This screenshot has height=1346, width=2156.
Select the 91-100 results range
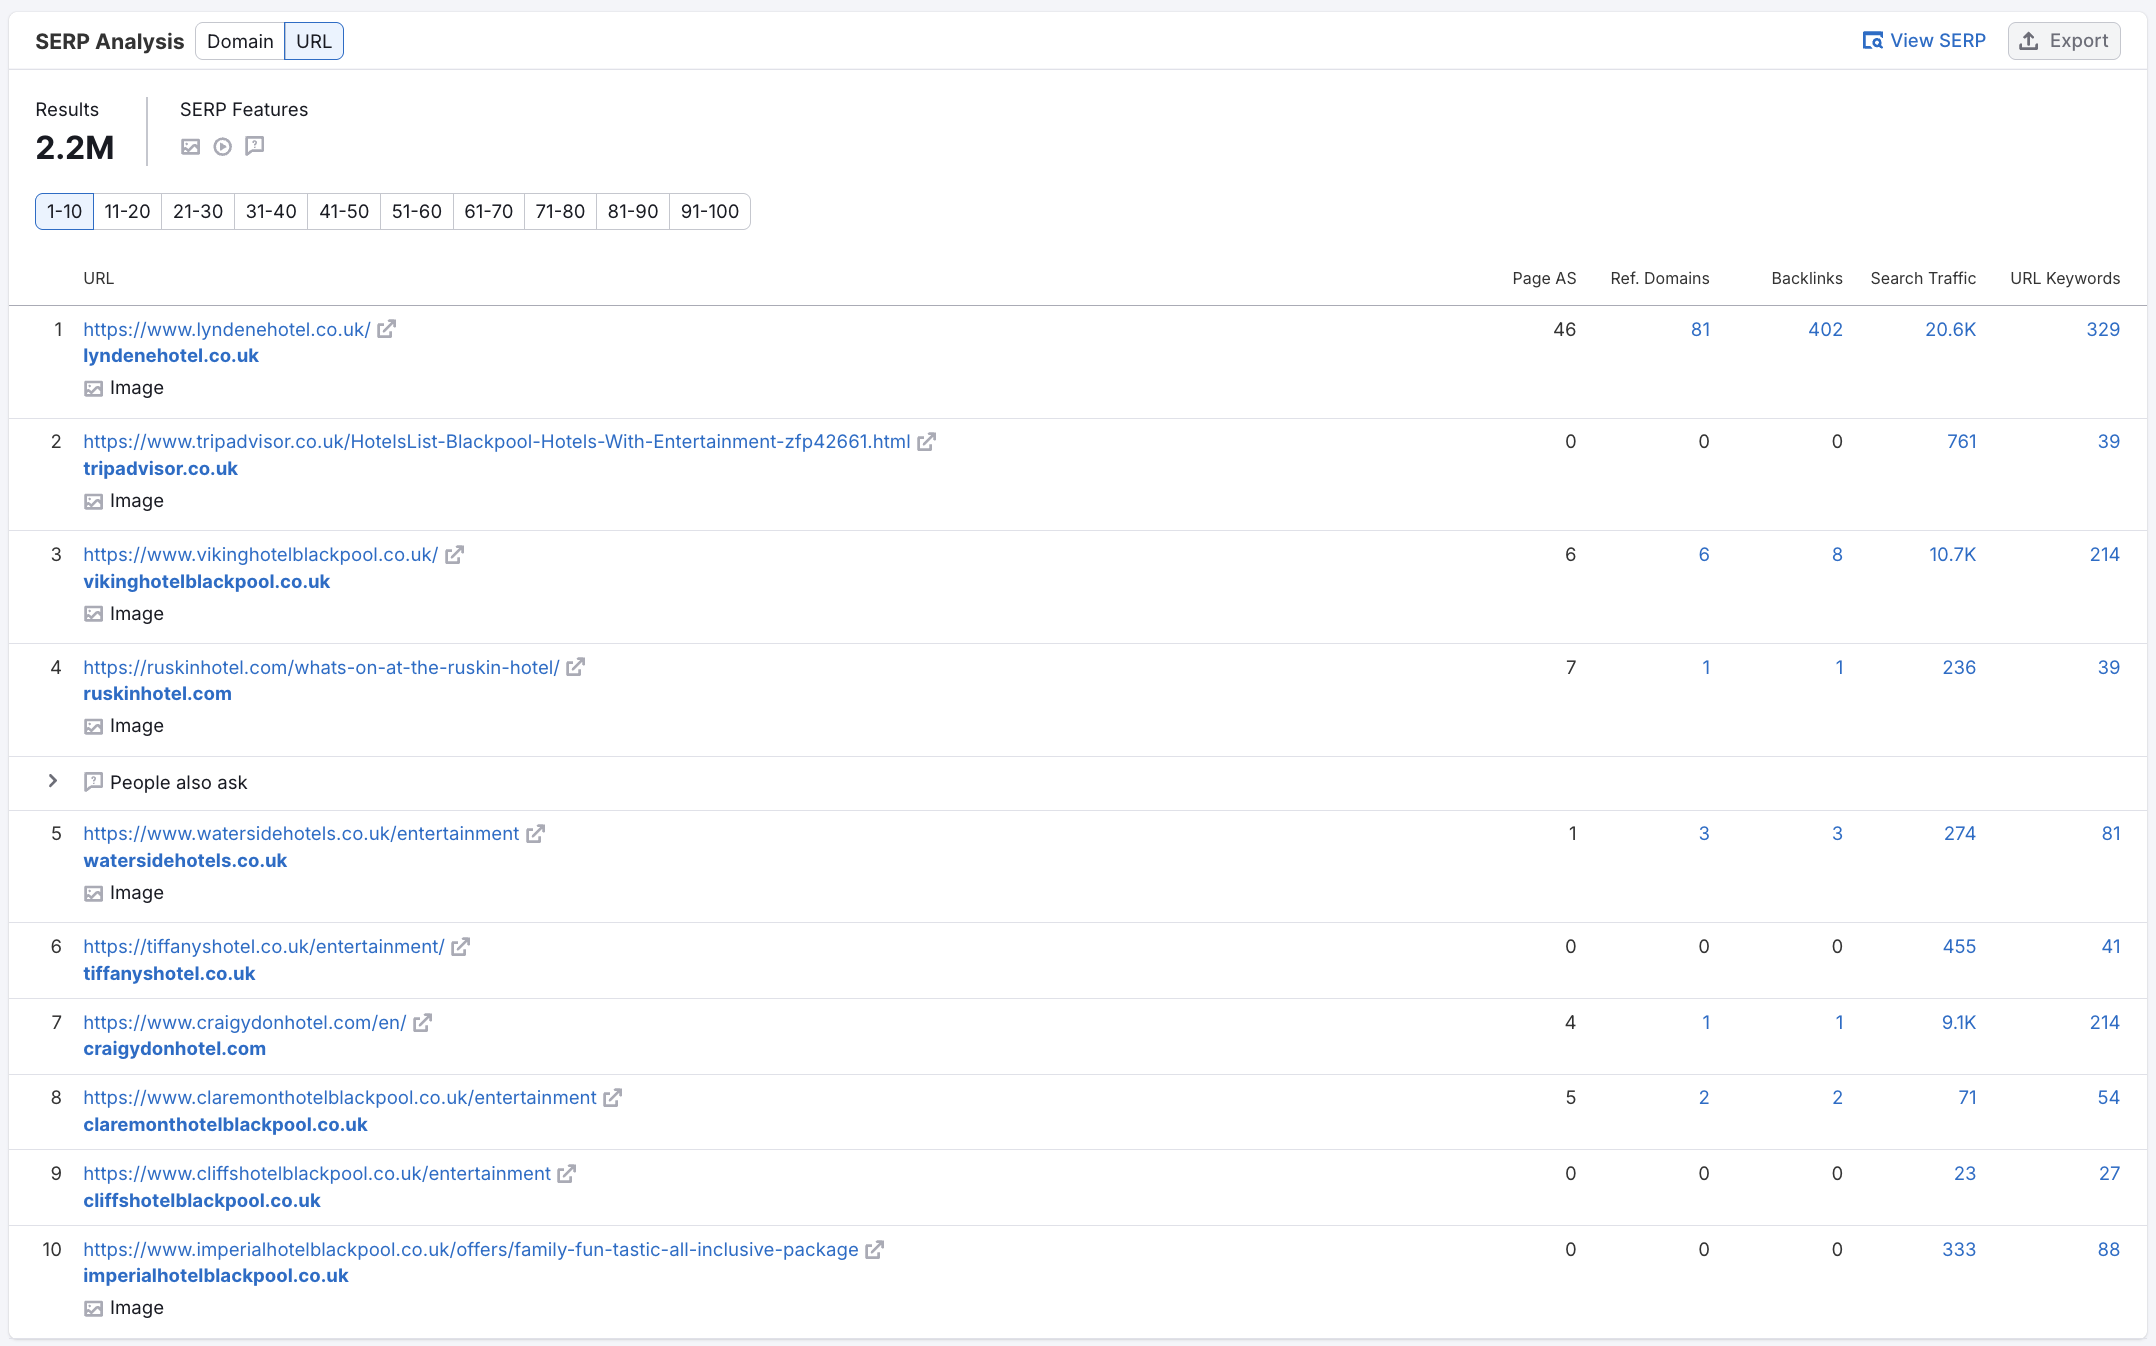(709, 212)
